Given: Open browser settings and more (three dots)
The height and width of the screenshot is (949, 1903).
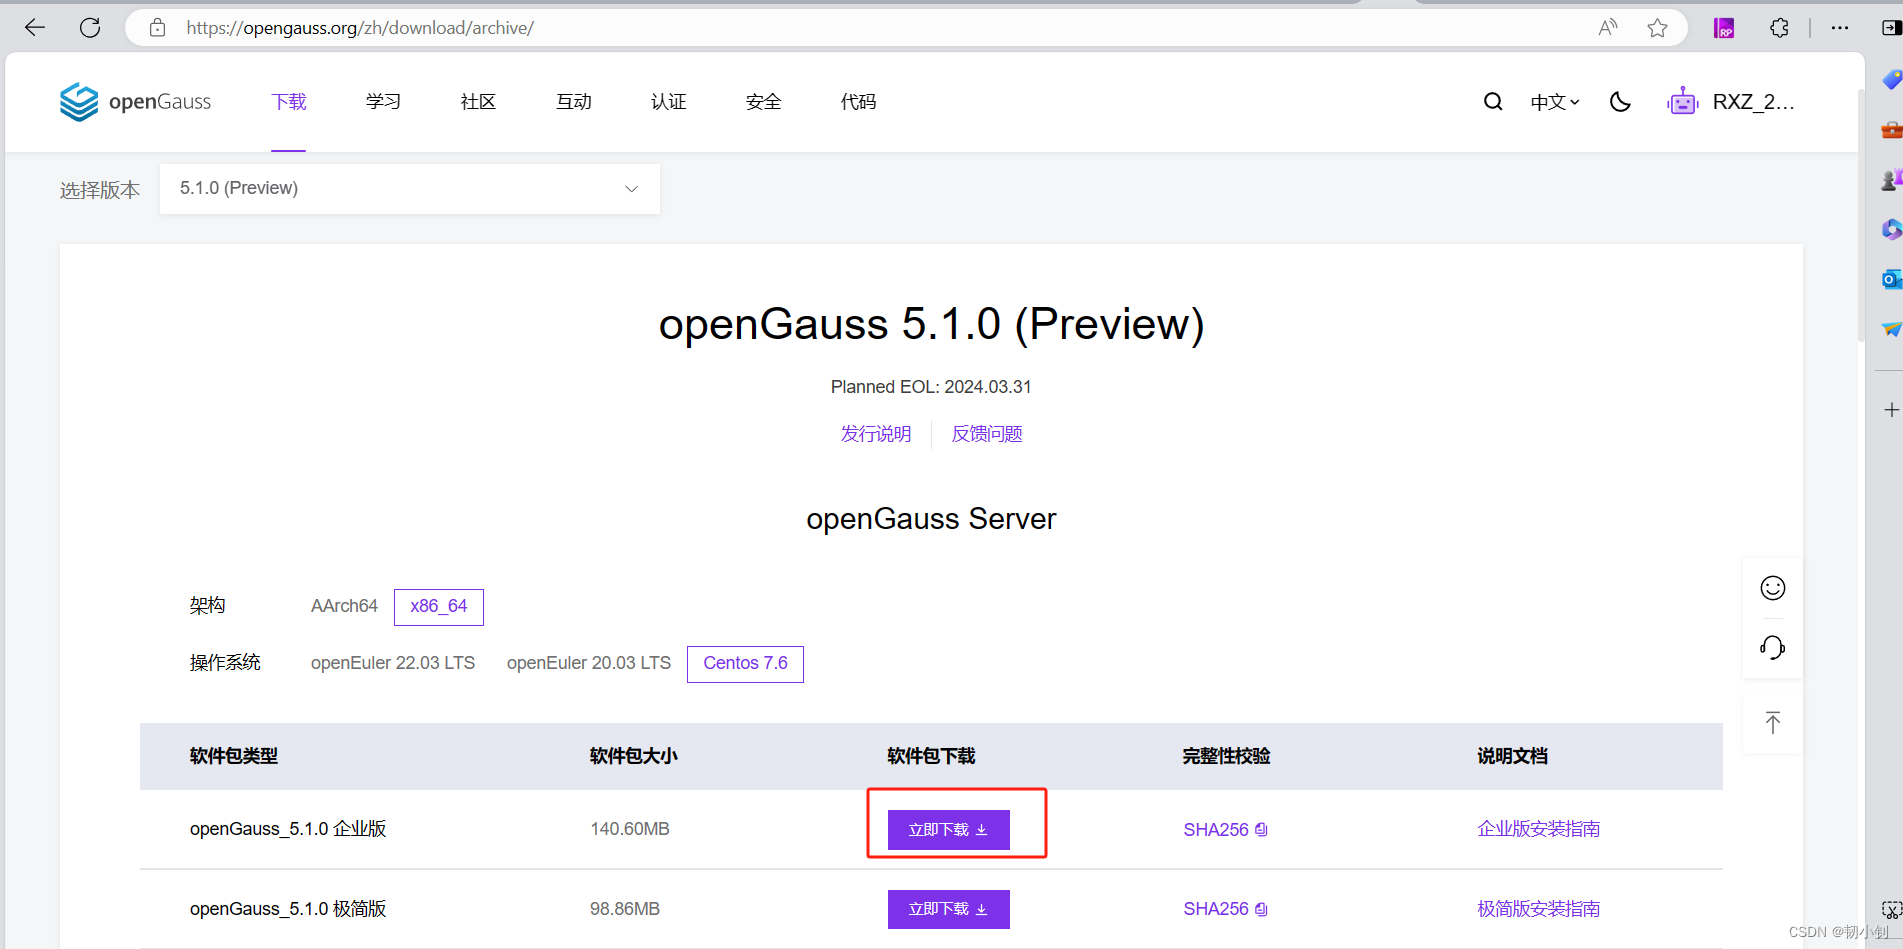Looking at the screenshot, I should [1839, 28].
